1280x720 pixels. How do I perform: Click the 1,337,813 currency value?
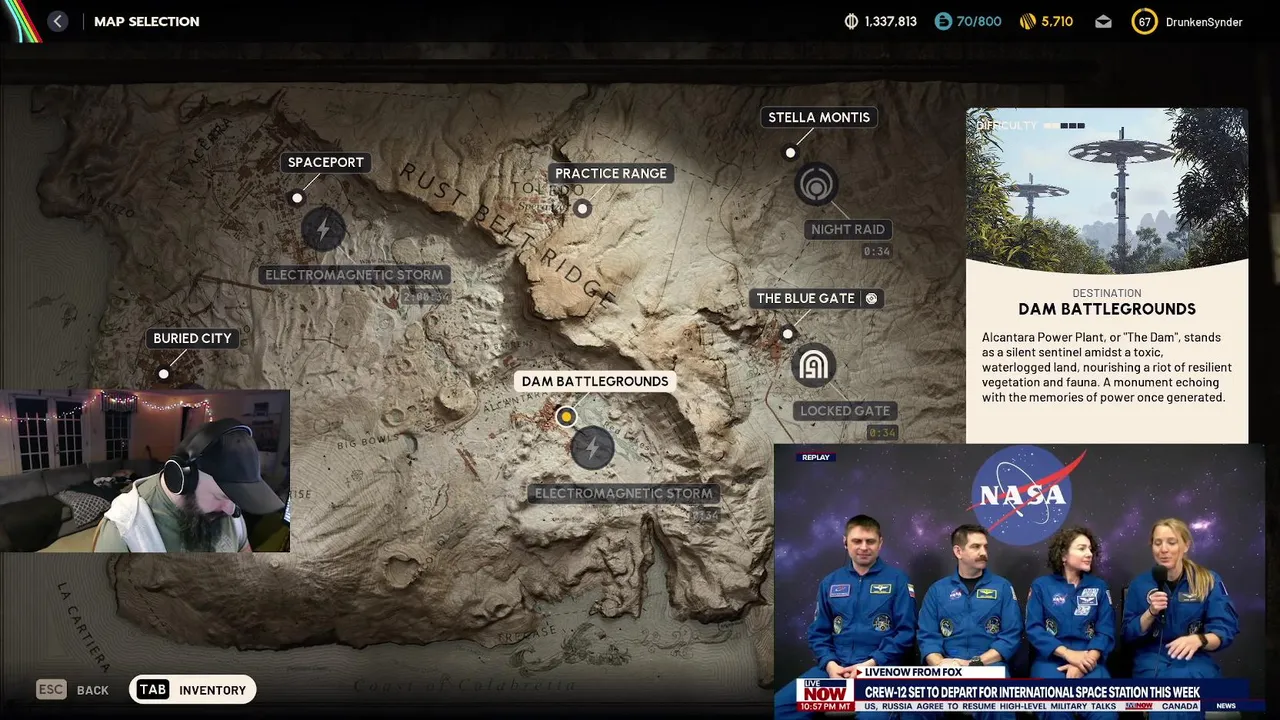tap(891, 21)
